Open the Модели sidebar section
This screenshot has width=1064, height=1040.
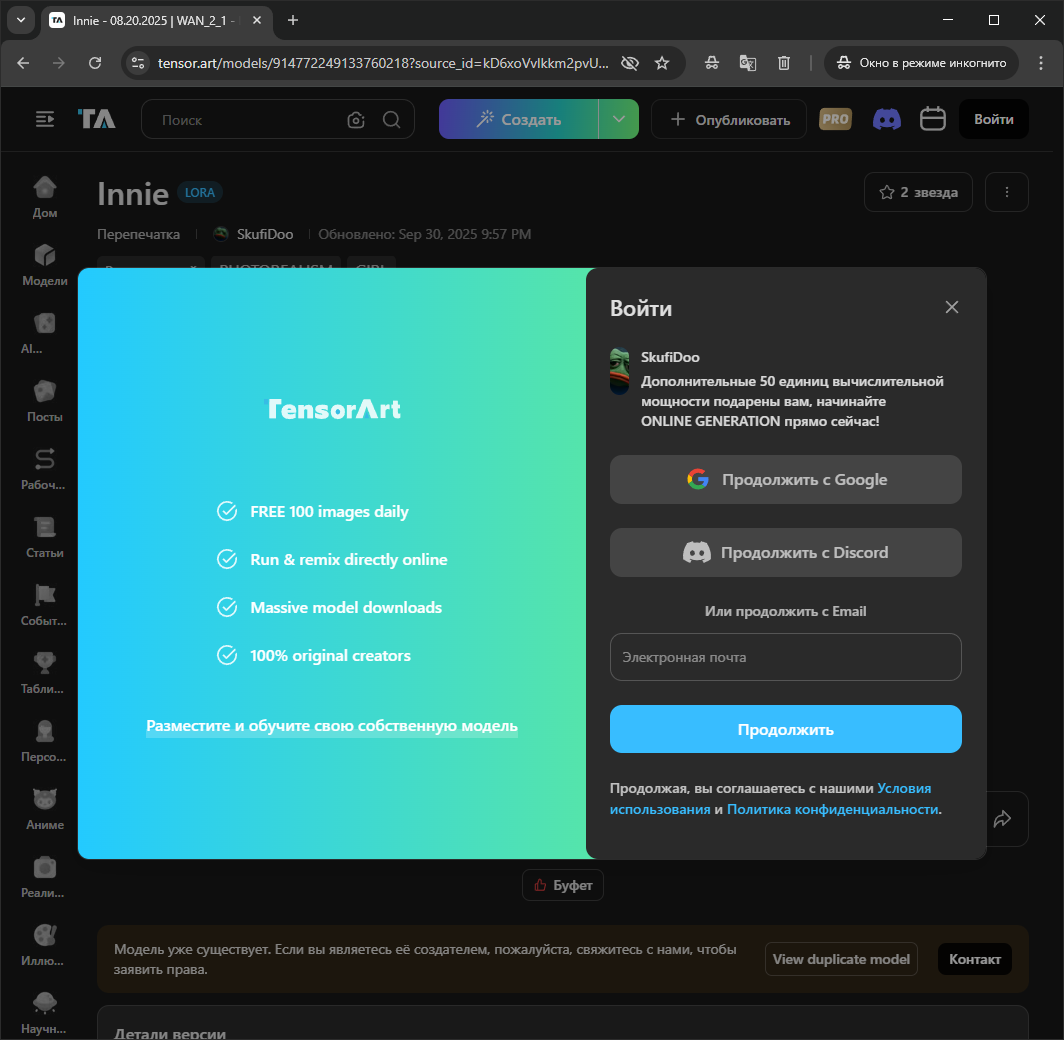click(45, 265)
